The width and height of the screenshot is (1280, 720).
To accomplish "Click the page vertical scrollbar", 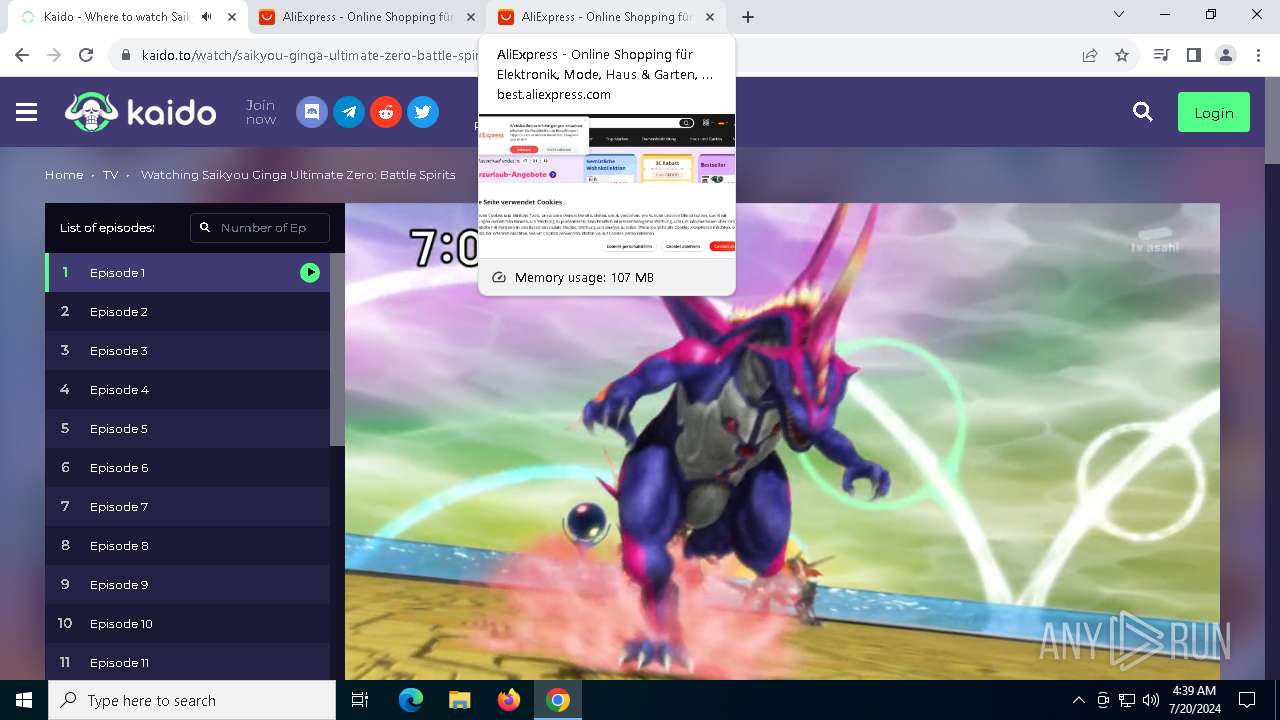I will pos(1272,120).
